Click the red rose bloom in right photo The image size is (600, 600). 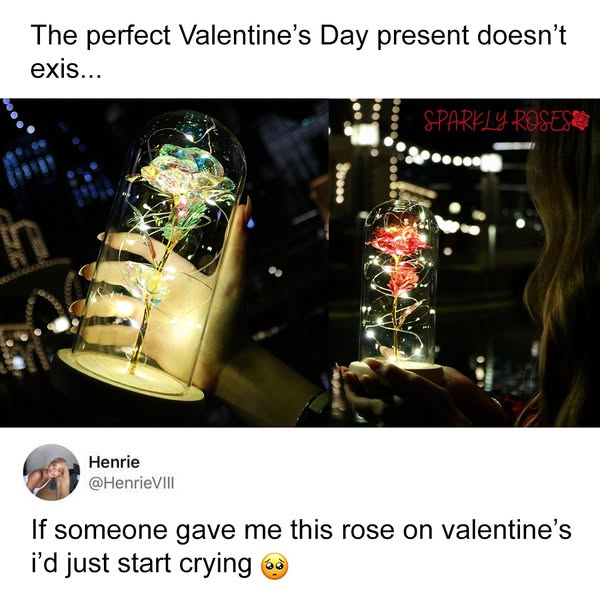coord(398,239)
